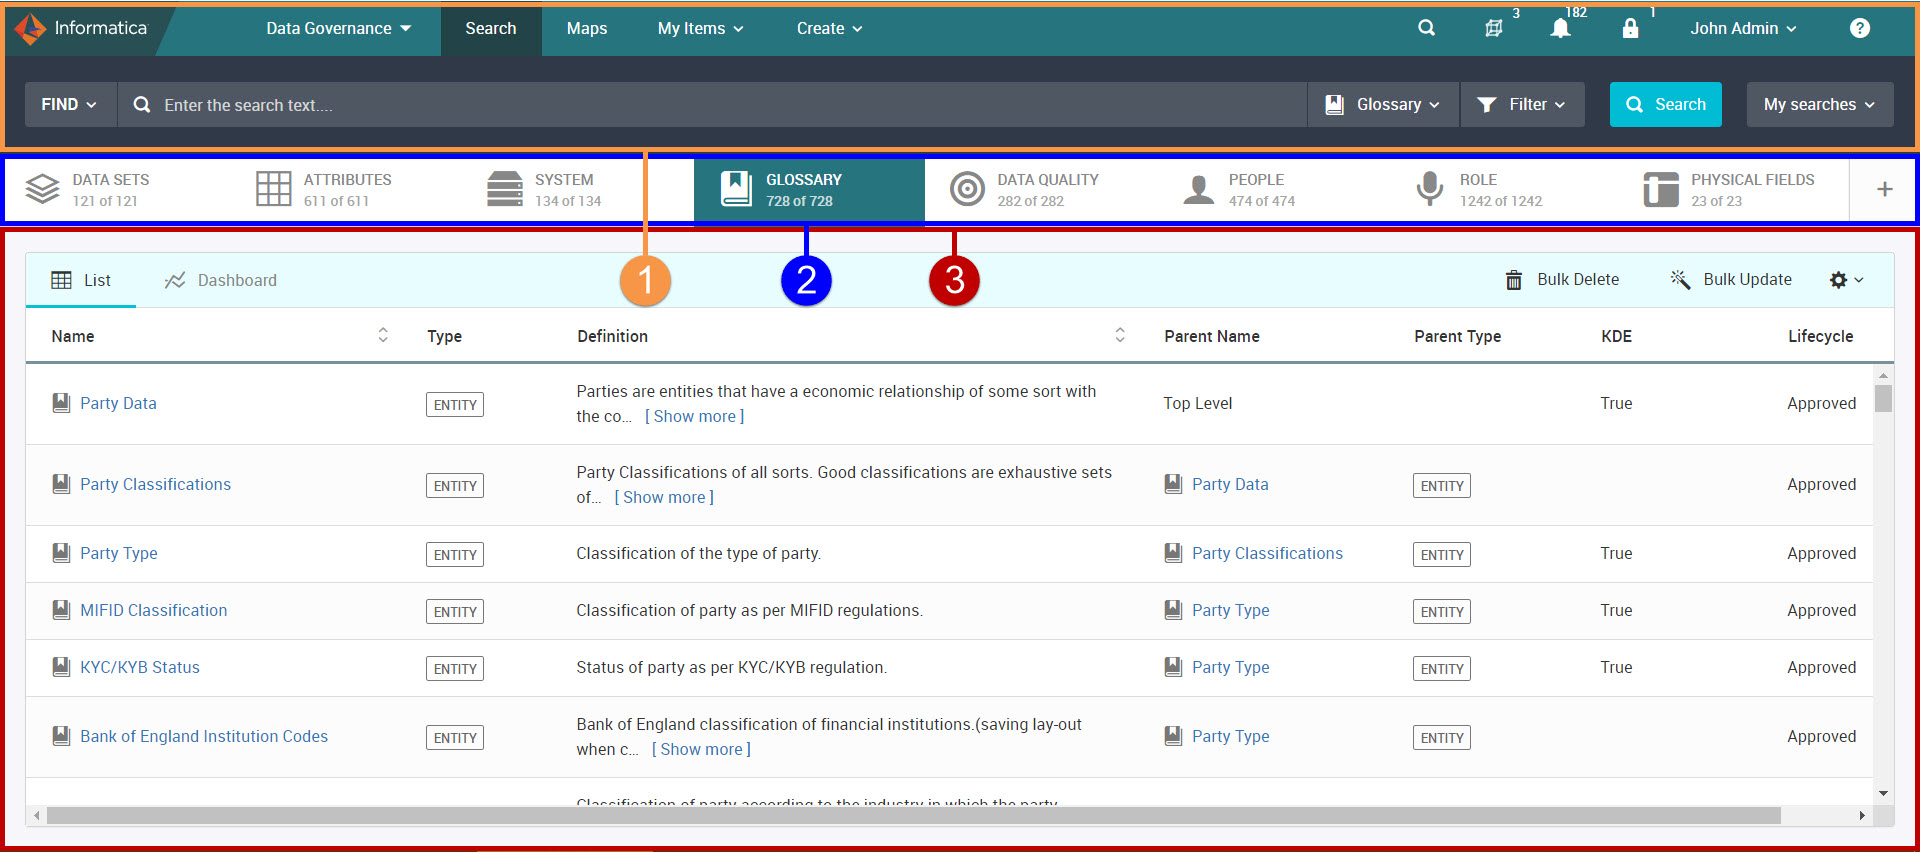
Task: Open the My searches dropdown
Action: (x=1820, y=104)
